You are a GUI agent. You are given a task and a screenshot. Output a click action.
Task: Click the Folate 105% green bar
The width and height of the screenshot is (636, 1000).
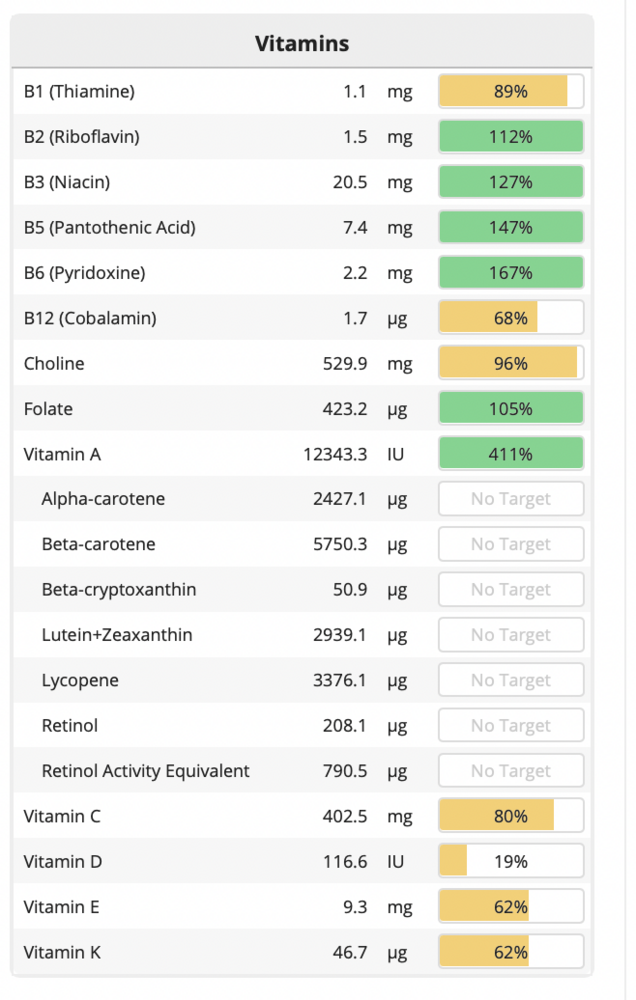click(510, 409)
